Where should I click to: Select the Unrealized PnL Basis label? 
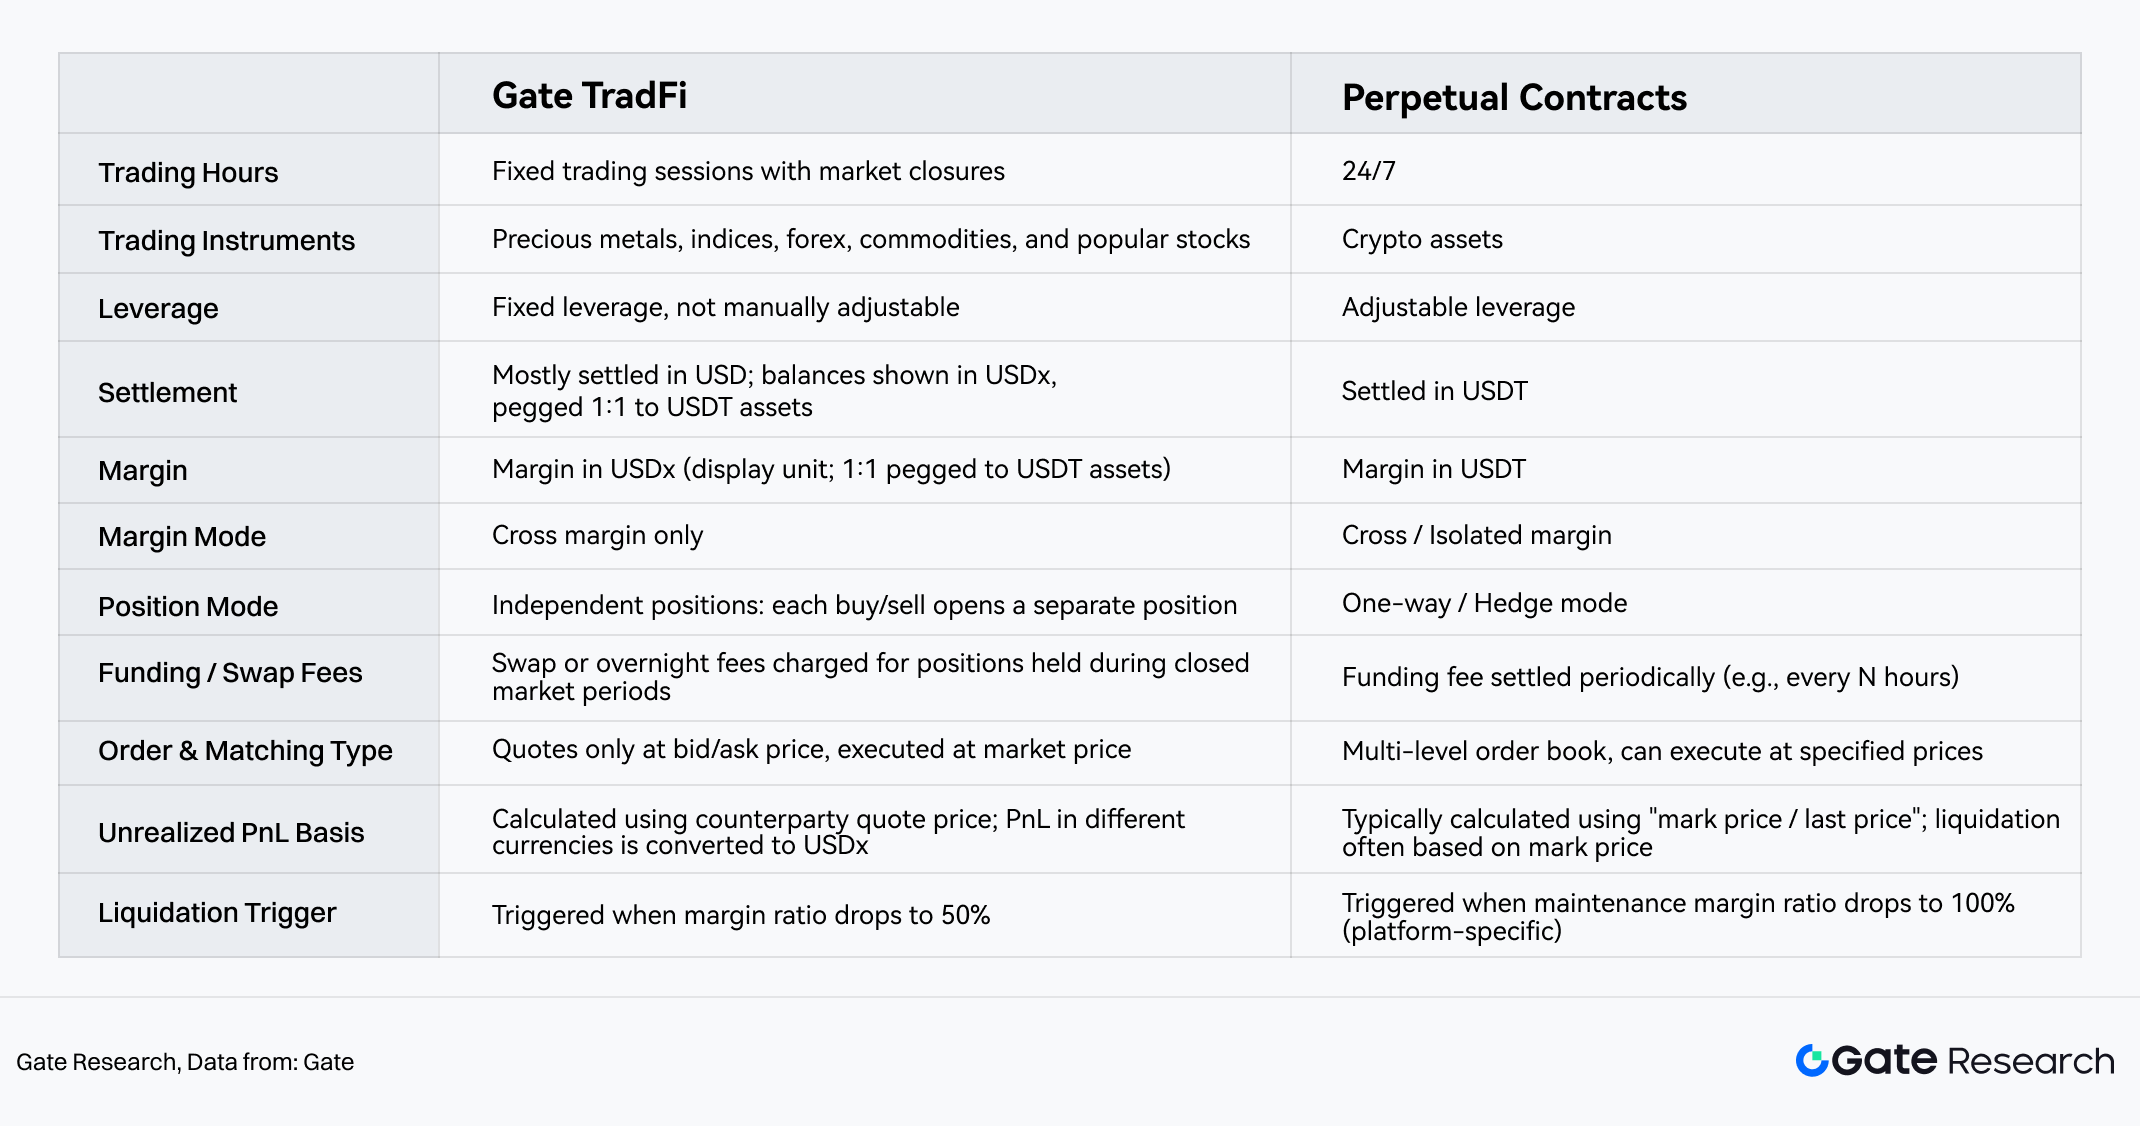(x=231, y=832)
